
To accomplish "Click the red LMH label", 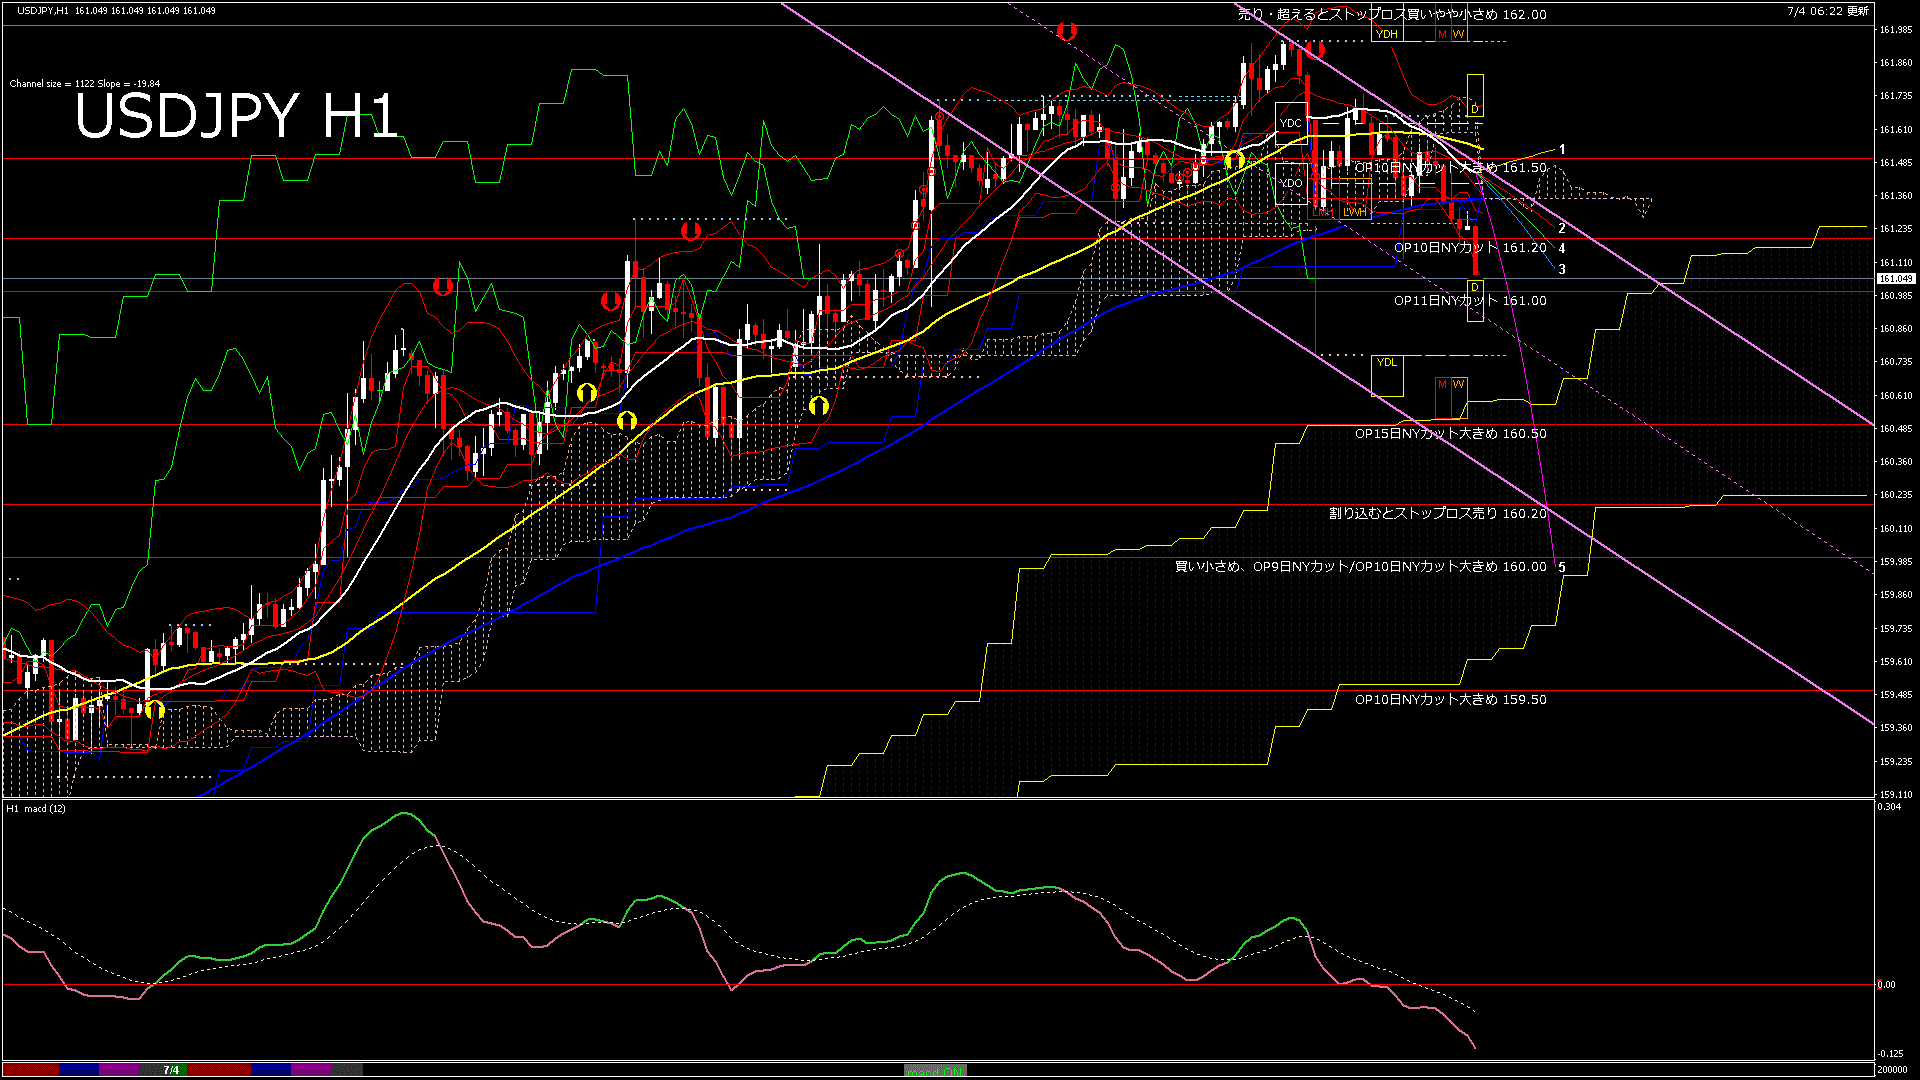I will (x=1324, y=212).
